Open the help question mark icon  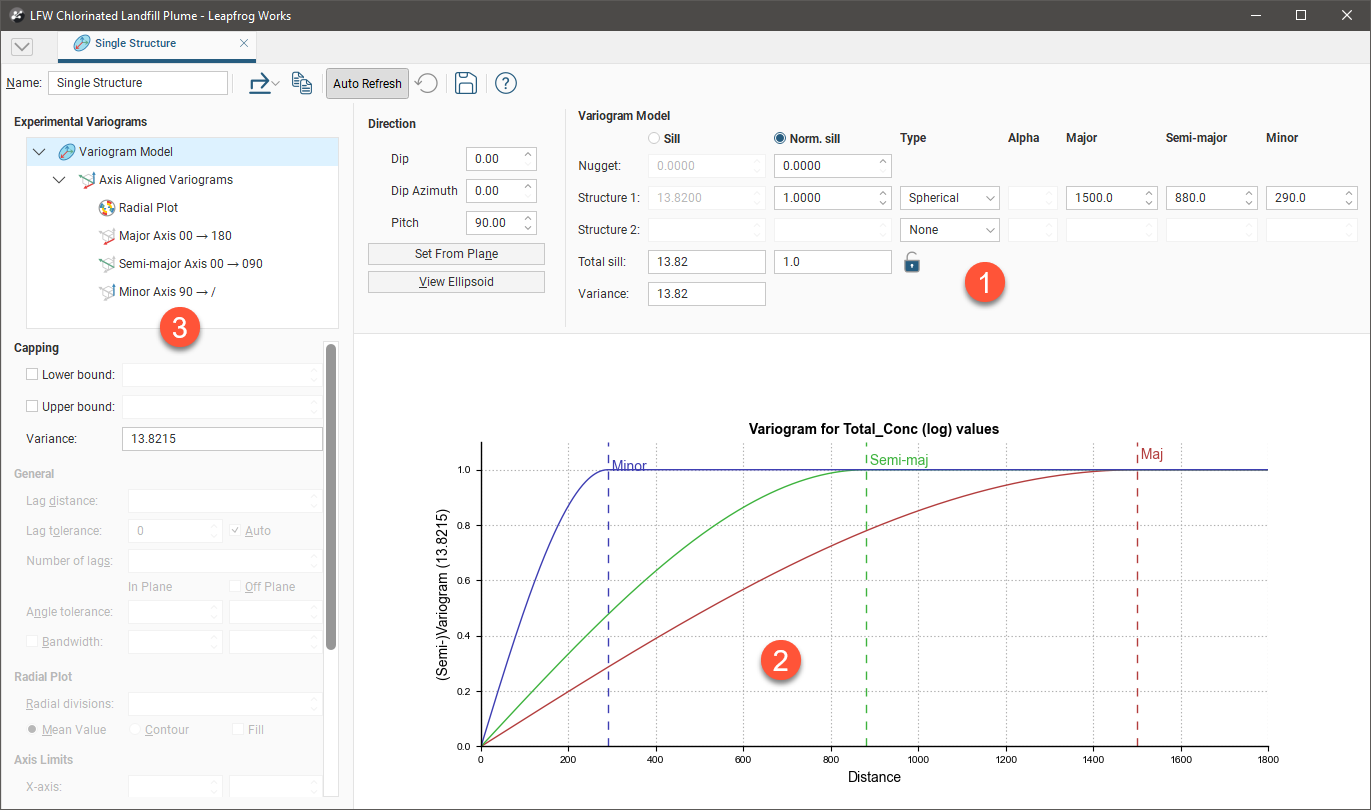pyautogui.click(x=505, y=83)
